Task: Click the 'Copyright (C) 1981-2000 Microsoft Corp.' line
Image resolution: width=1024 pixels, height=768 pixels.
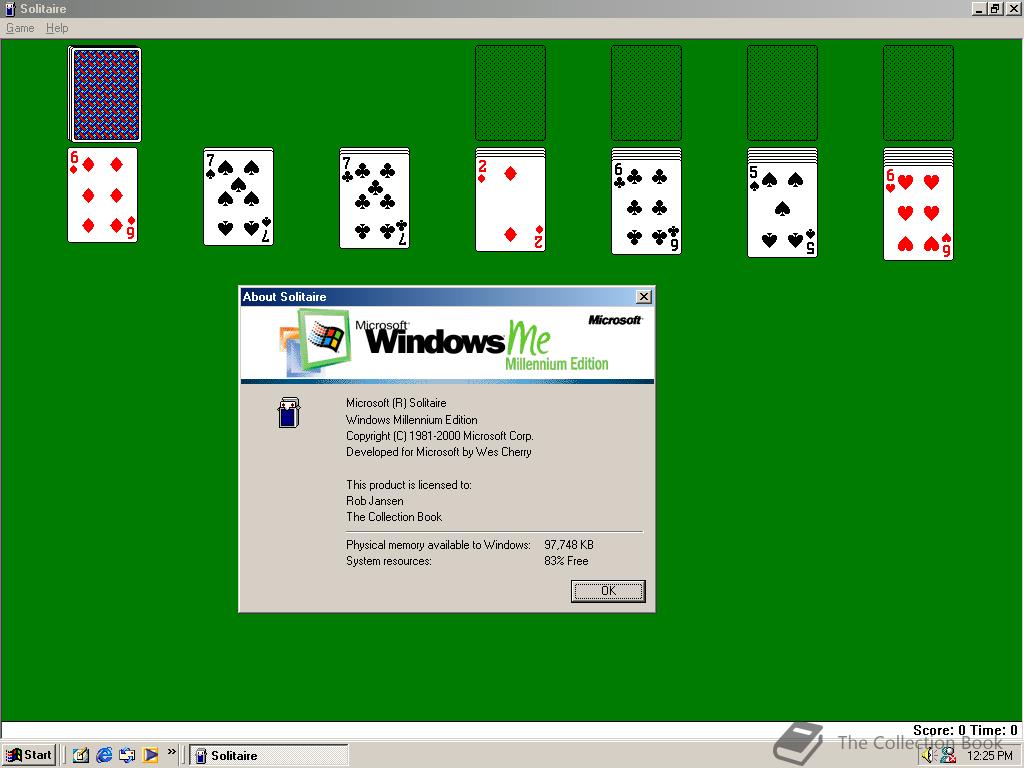Action: pos(440,436)
